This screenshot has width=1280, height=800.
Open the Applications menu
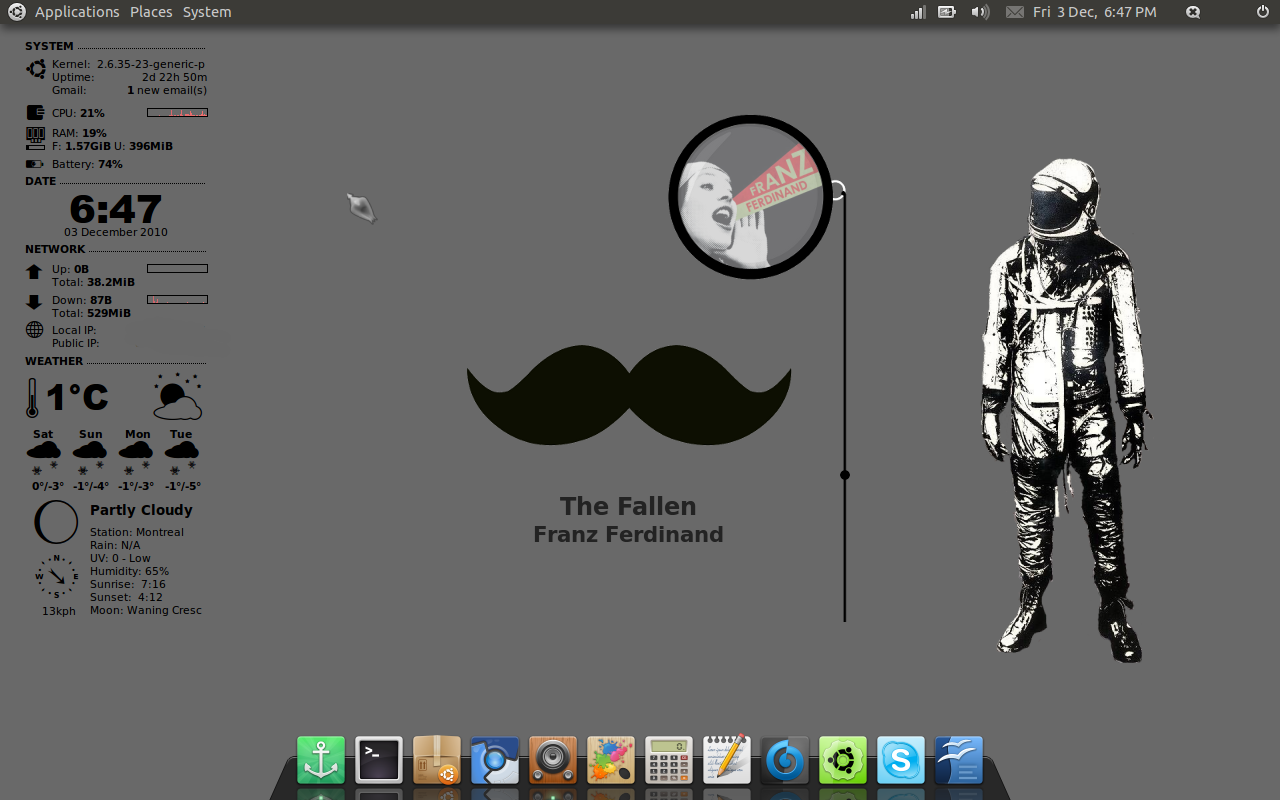pyautogui.click(x=77, y=12)
